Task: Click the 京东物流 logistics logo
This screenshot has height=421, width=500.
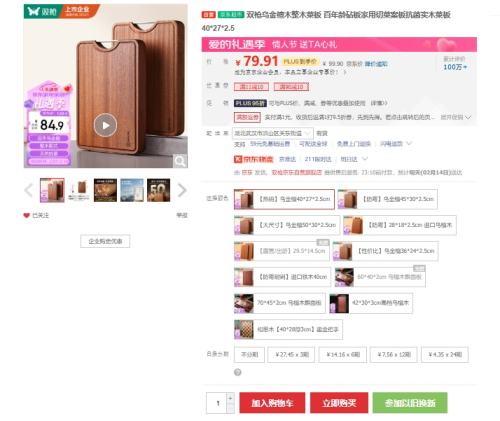Action: [x=254, y=159]
